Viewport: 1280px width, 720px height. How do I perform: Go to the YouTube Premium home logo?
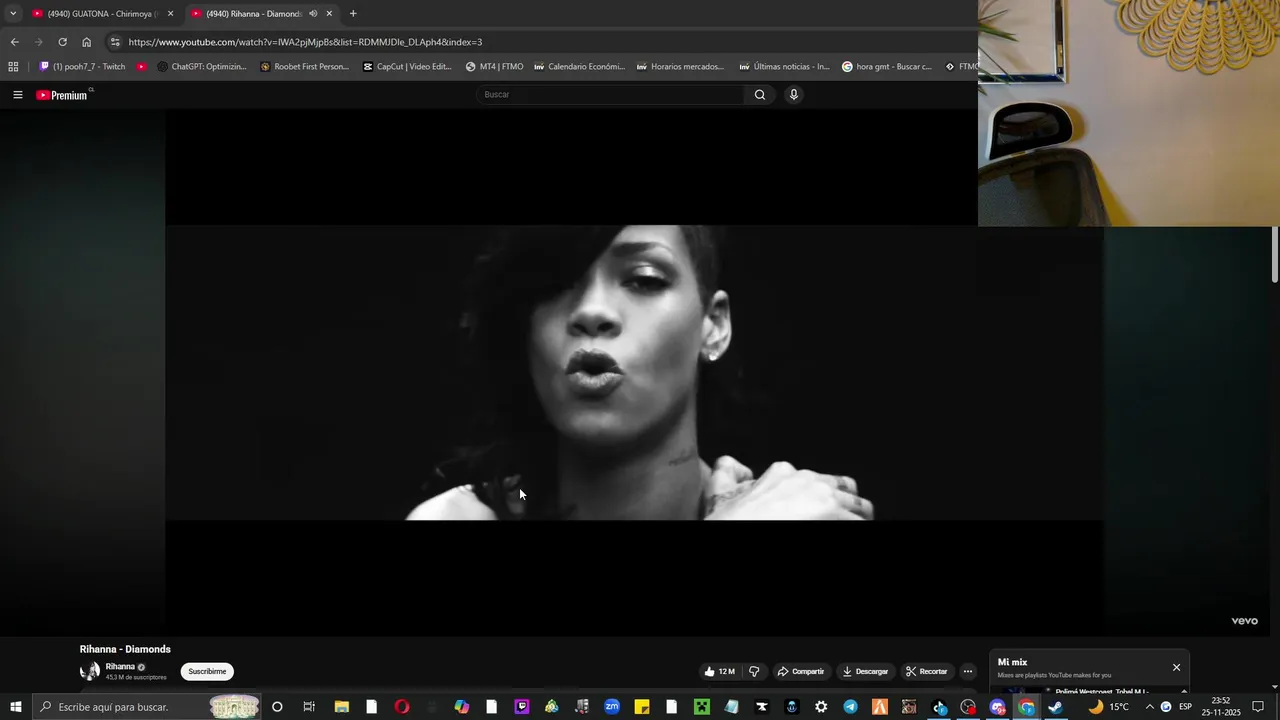click(63, 95)
